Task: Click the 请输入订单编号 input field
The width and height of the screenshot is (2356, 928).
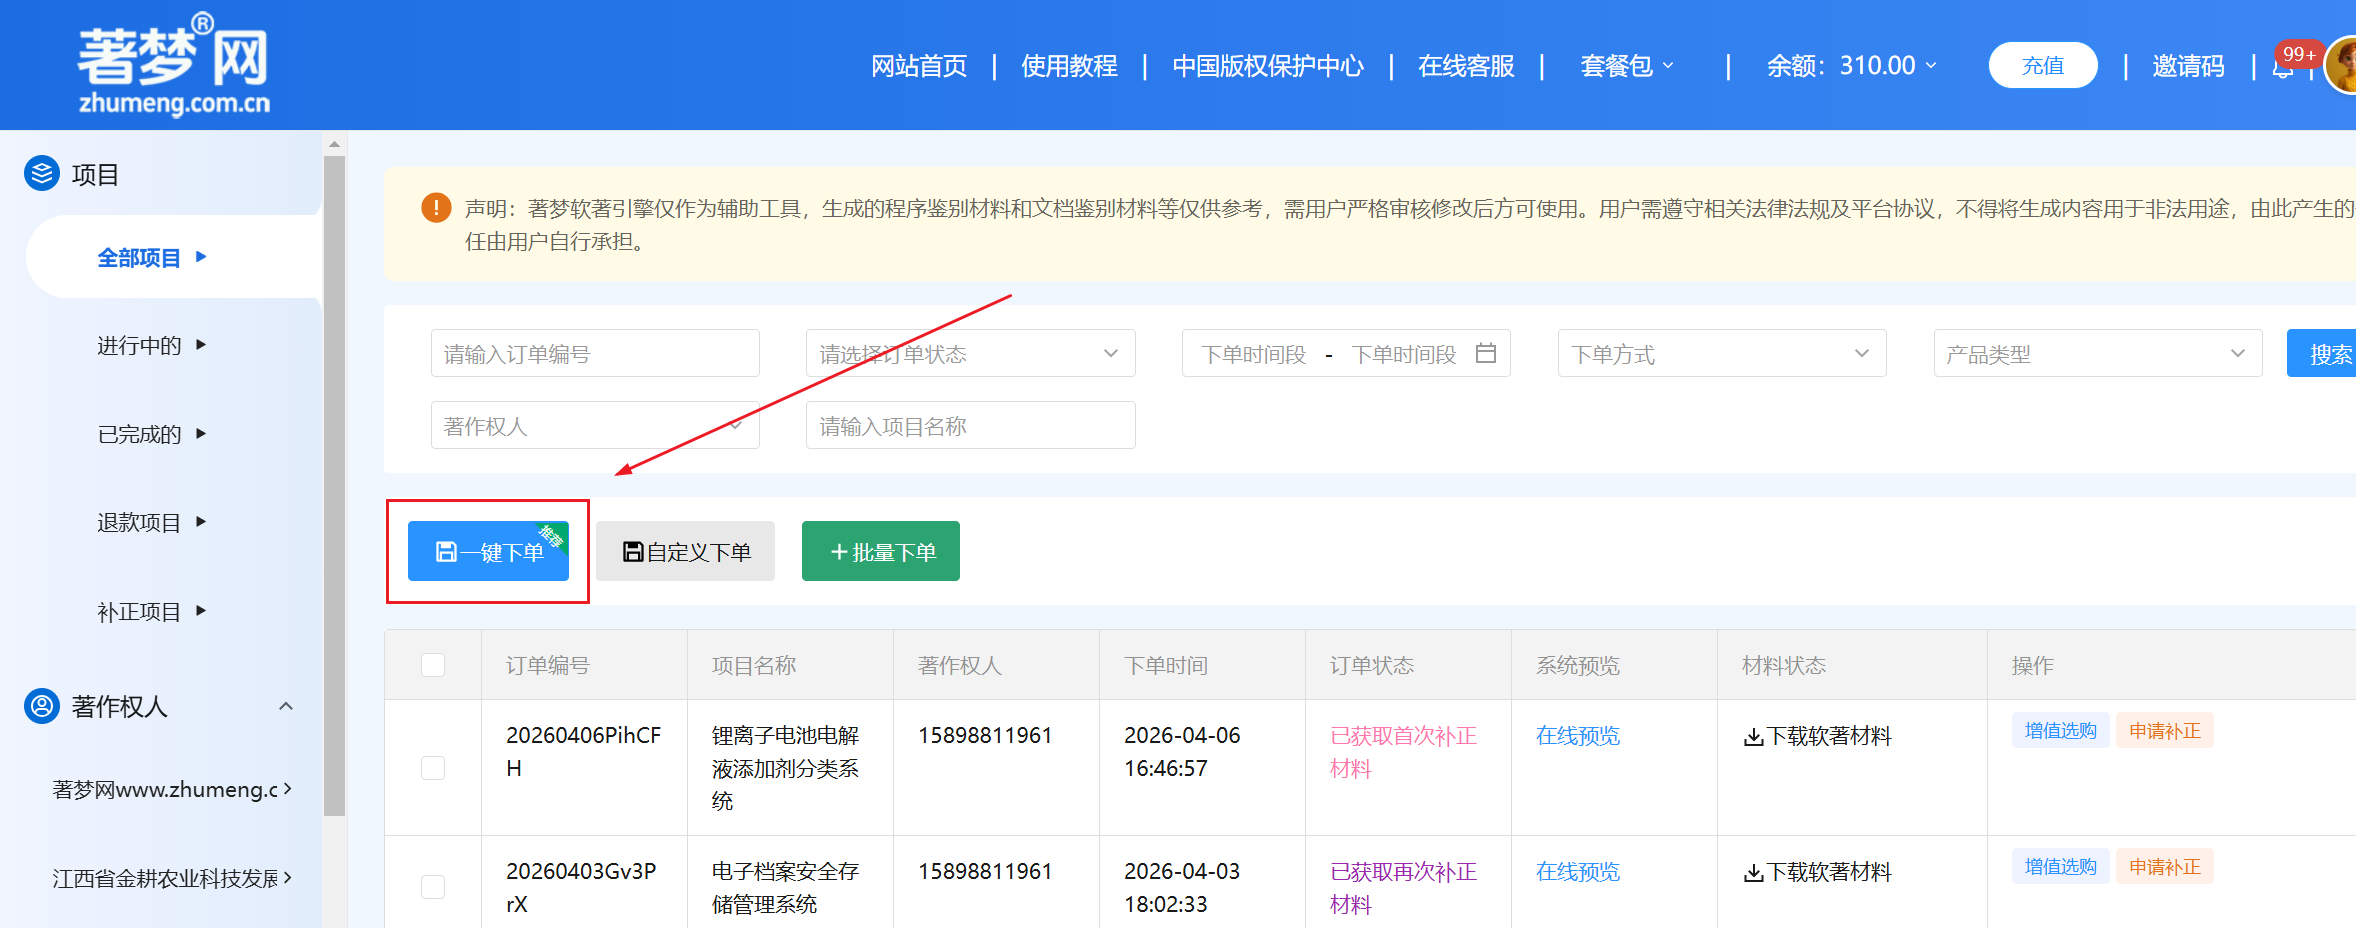Action: pos(595,353)
